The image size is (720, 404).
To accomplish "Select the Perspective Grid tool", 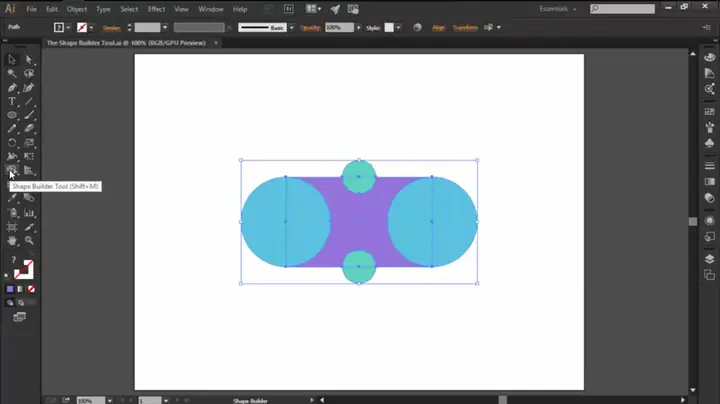I will pyautogui.click(x=29, y=170).
